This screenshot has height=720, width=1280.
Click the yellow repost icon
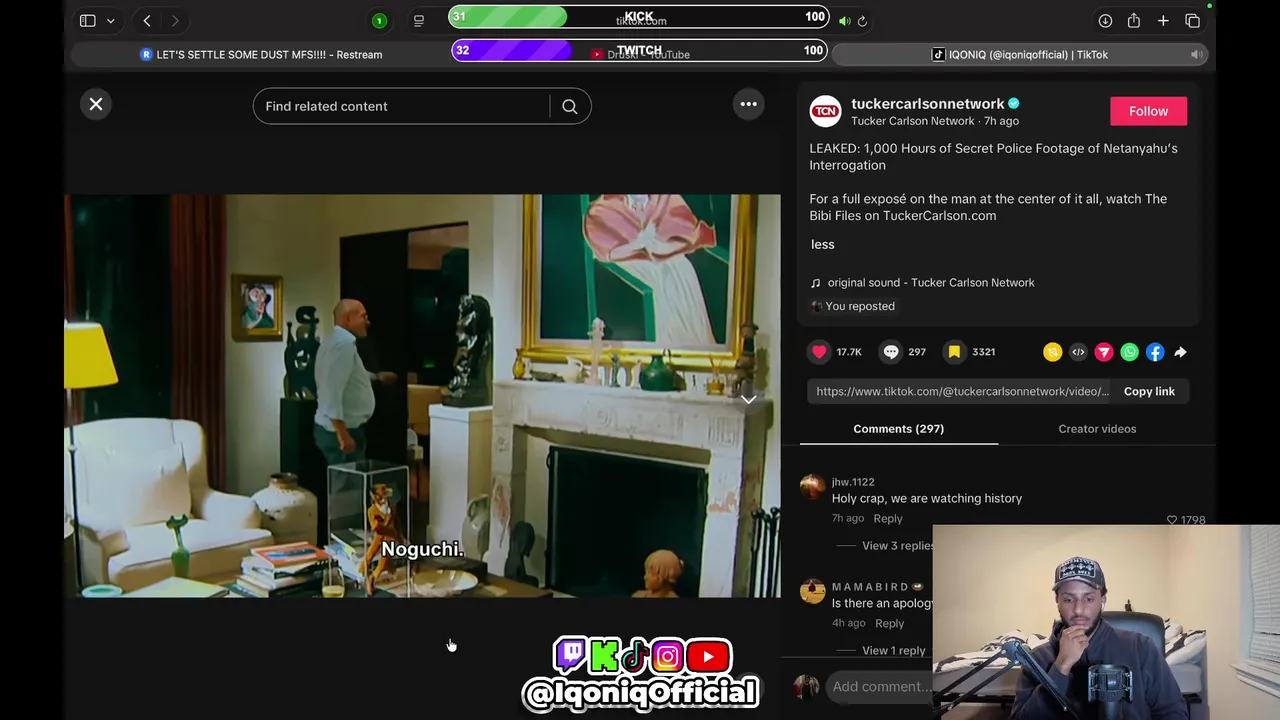(x=1052, y=352)
